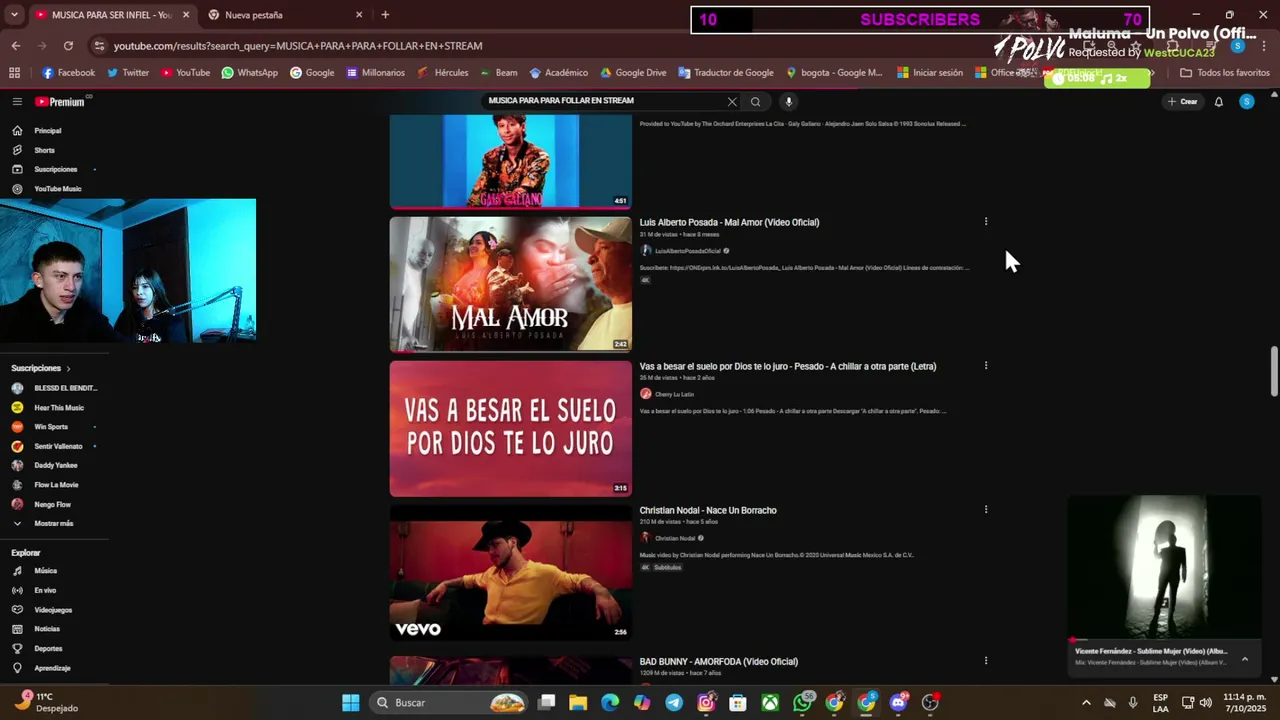This screenshot has height=720, width=1280.
Task: Click the search magnifier button
Action: [755, 101]
